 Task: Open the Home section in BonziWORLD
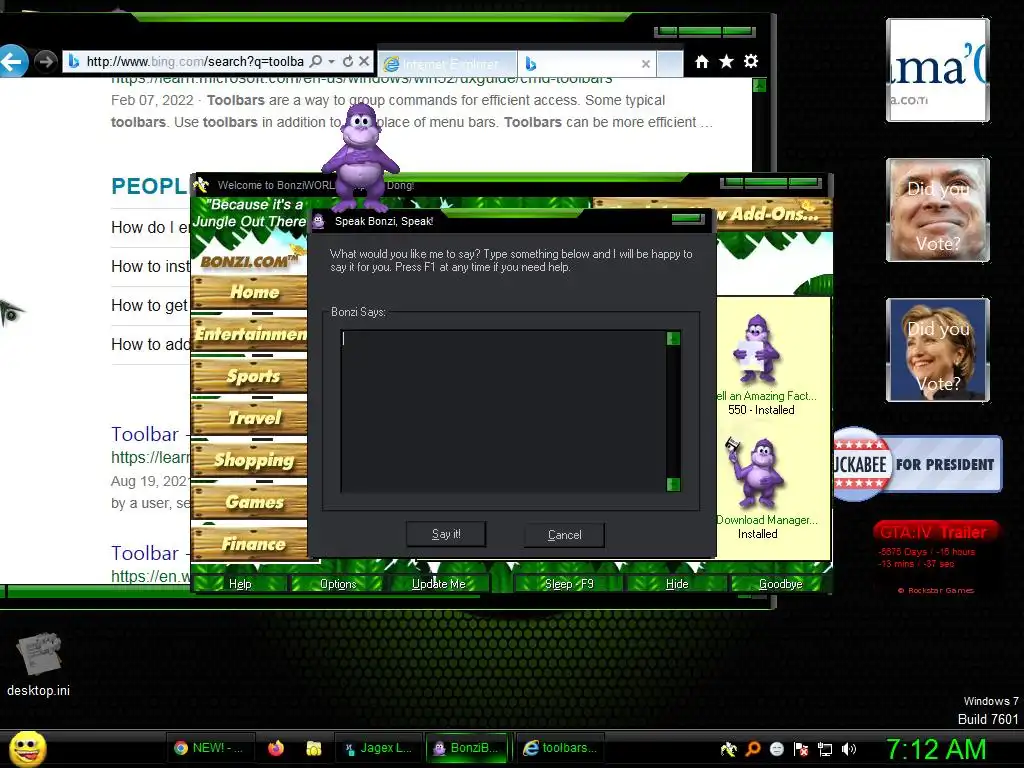pyautogui.click(x=250, y=292)
